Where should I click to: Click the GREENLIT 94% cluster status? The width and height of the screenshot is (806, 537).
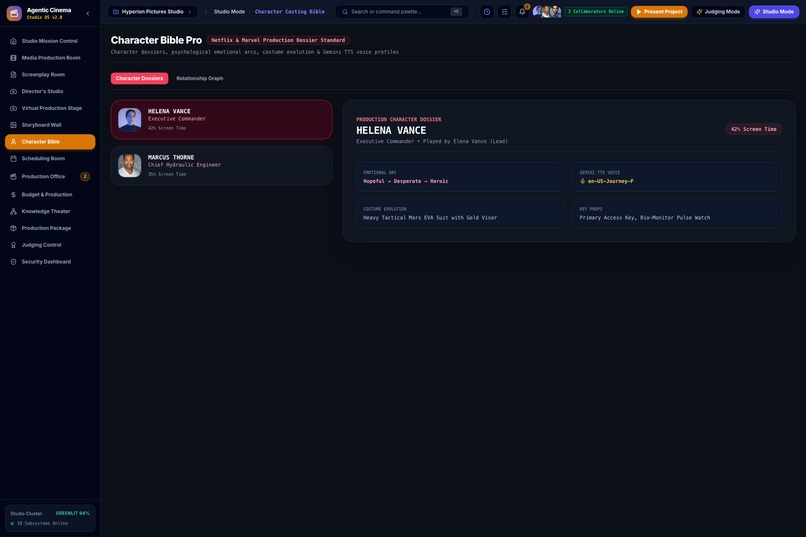coord(72,513)
